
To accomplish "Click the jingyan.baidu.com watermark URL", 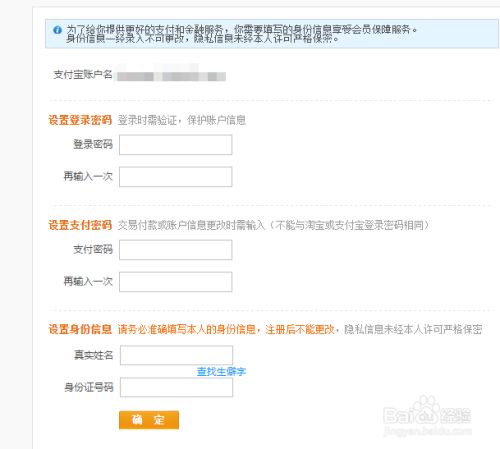I will tap(427, 431).
